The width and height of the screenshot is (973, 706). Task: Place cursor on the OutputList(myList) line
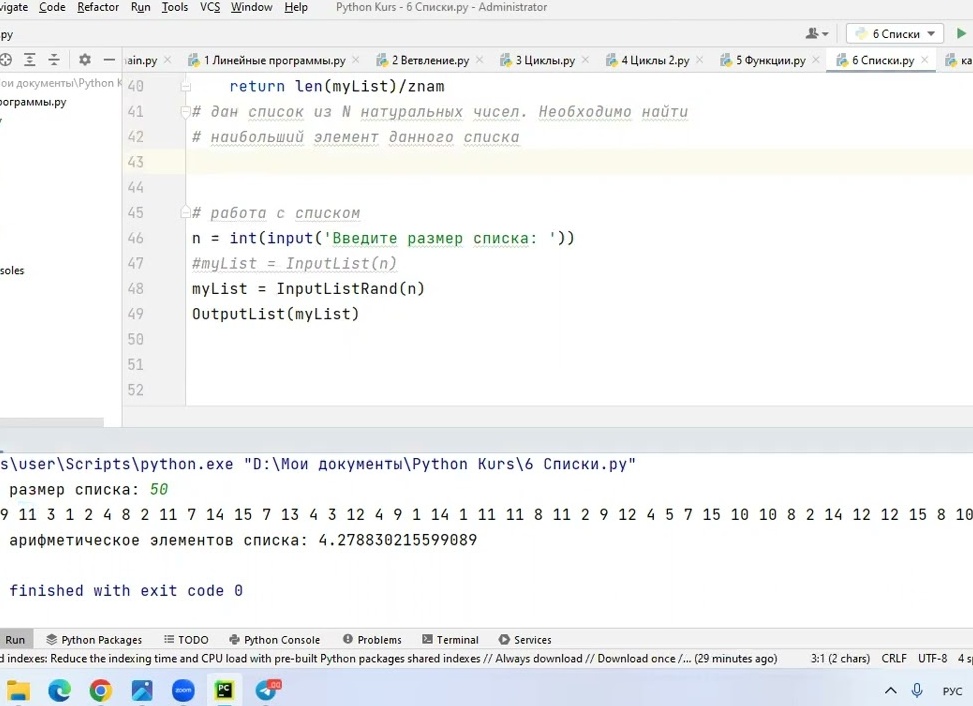click(x=276, y=314)
